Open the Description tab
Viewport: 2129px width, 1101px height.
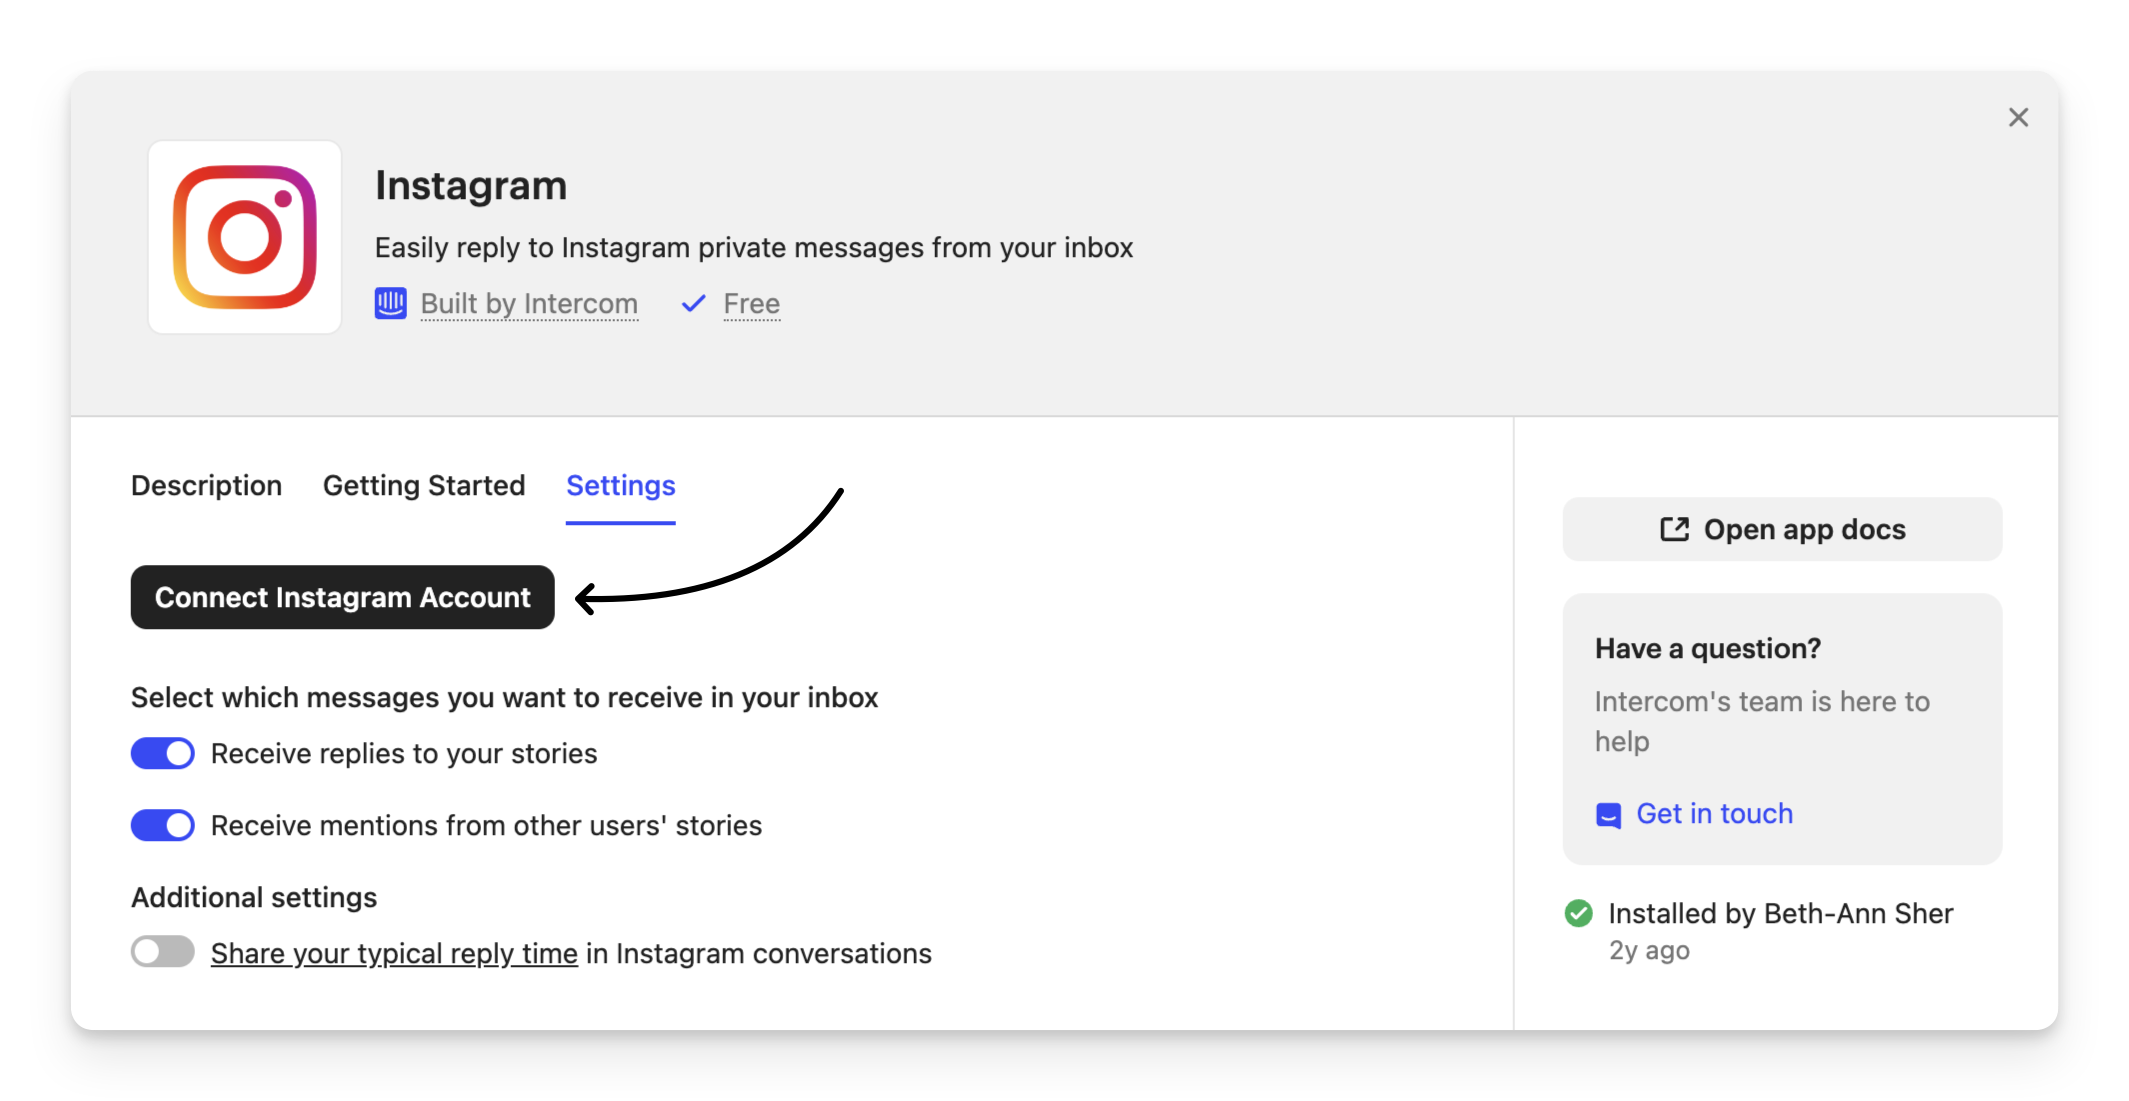point(207,486)
